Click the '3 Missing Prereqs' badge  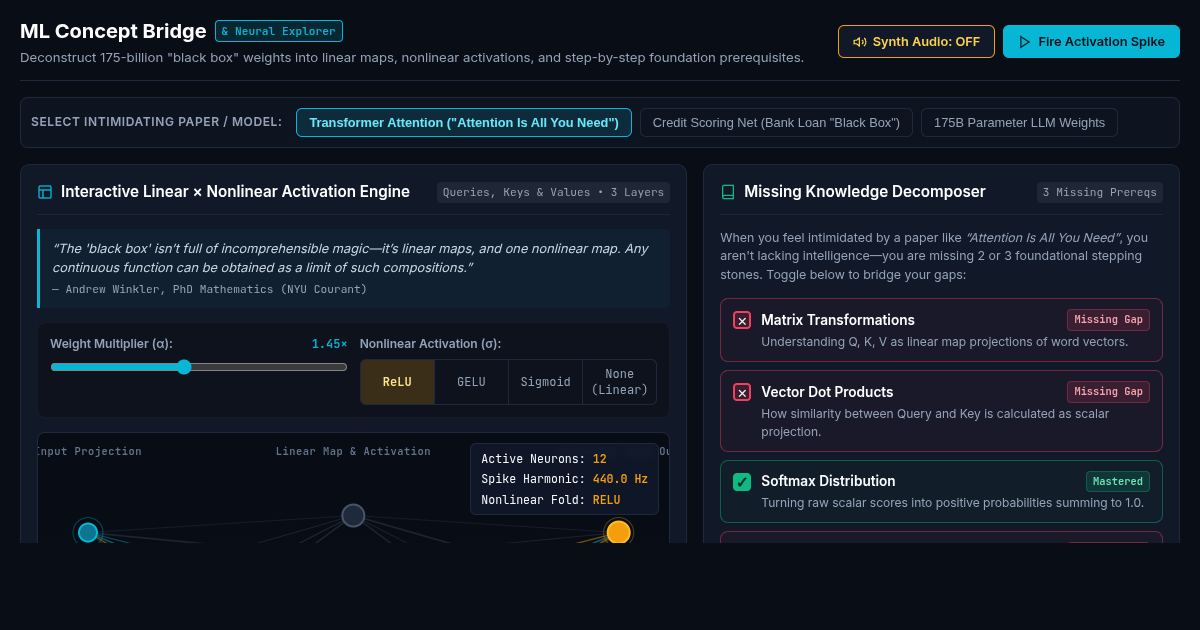pyautogui.click(x=1099, y=192)
